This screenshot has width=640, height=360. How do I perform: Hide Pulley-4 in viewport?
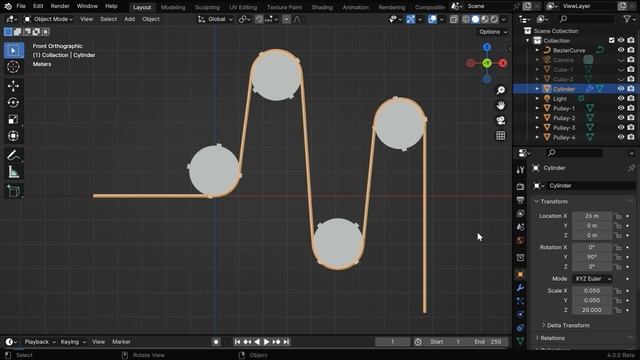pyautogui.click(x=621, y=137)
